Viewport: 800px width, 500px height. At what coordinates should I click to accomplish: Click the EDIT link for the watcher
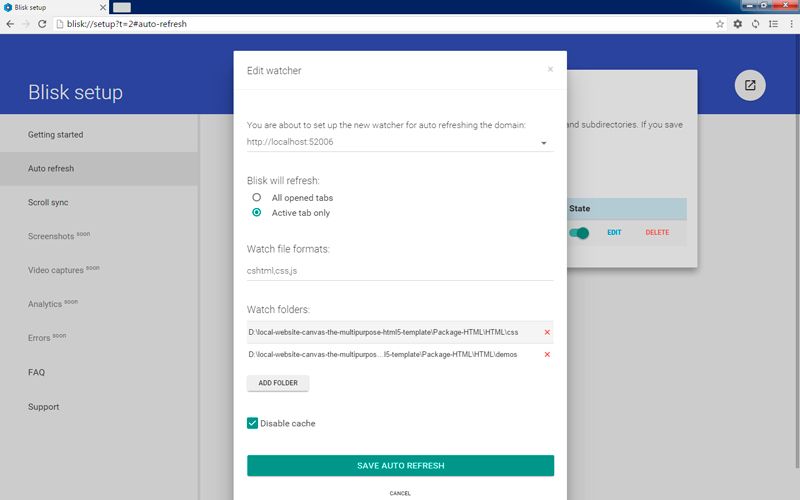614,233
